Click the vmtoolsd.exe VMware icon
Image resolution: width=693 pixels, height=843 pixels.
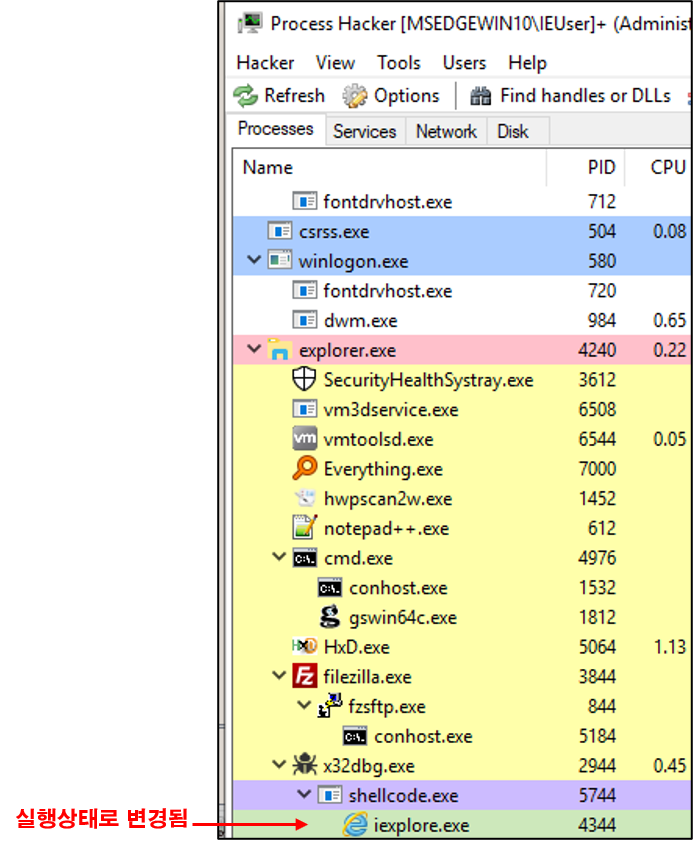click(304, 438)
